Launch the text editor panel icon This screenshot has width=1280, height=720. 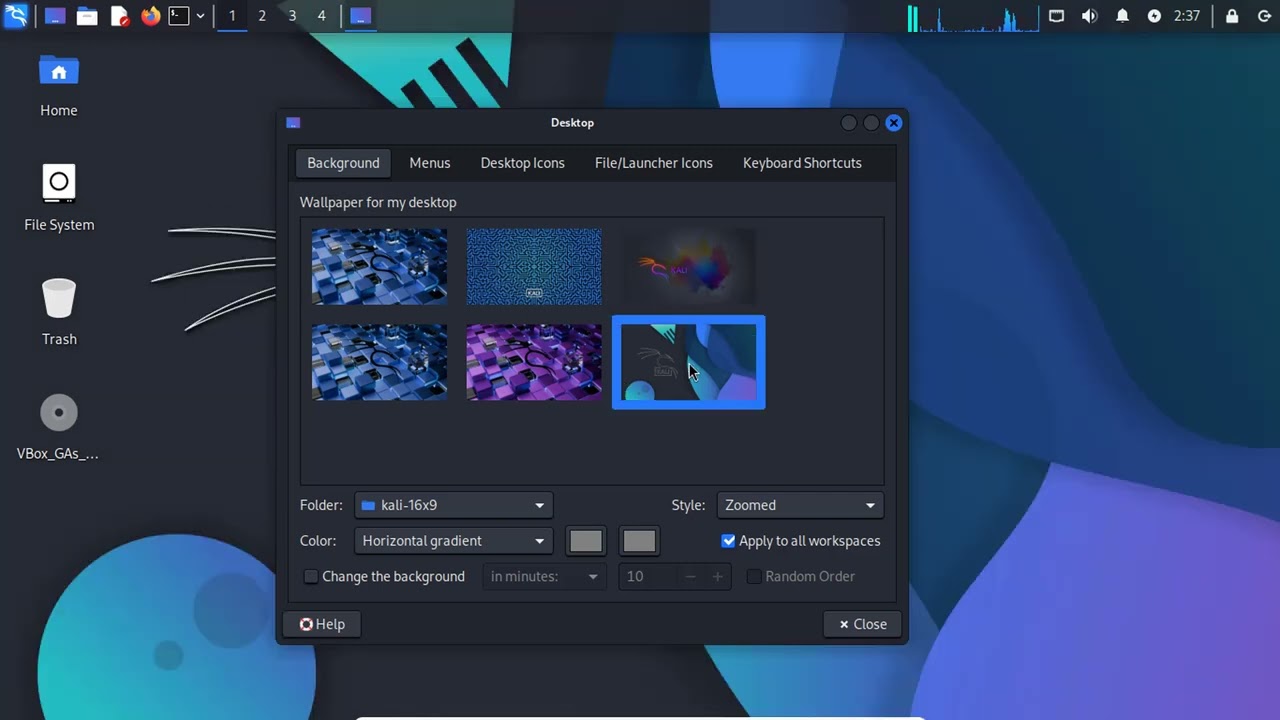click(x=119, y=16)
